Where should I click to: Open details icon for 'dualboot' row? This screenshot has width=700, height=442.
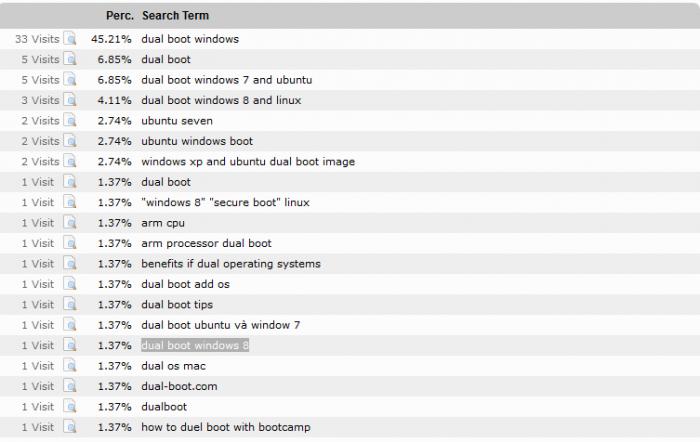click(70, 407)
